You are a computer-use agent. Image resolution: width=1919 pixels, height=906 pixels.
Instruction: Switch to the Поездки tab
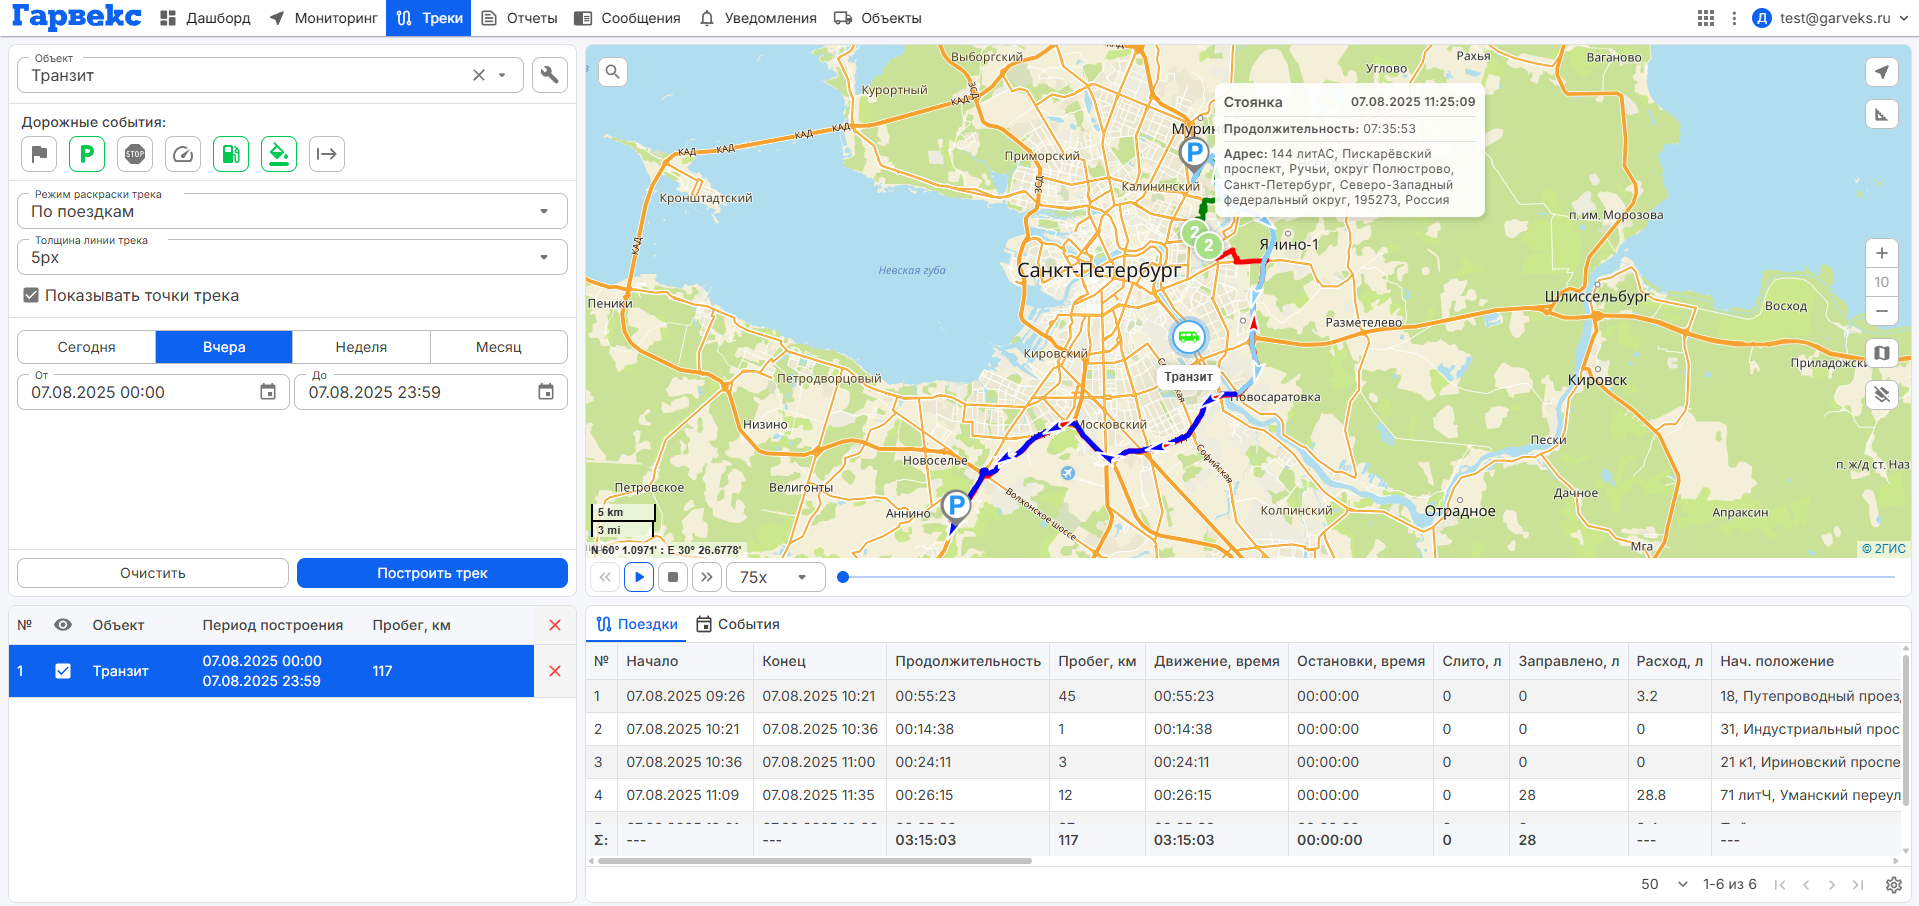coord(637,624)
